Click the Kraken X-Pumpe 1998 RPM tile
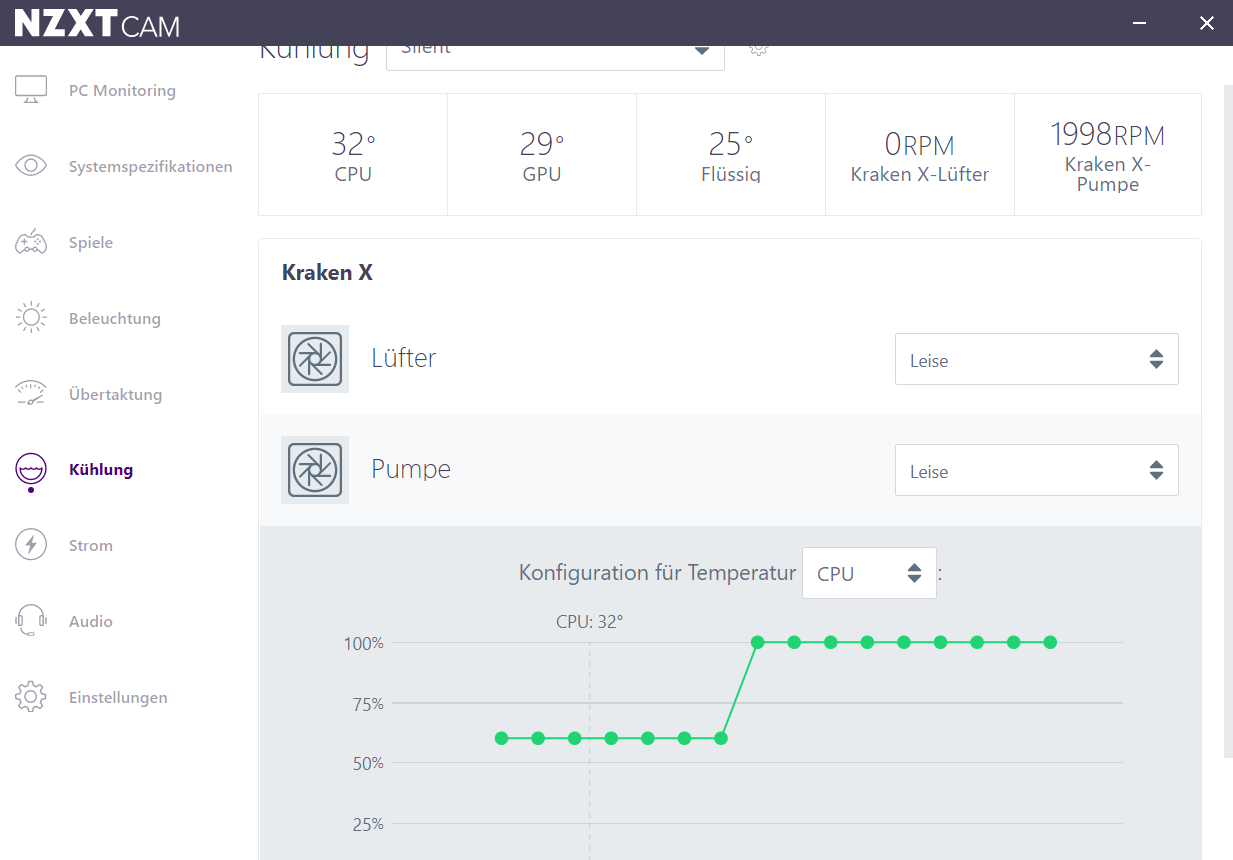 pyautogui.click(x=1108, y=155)
